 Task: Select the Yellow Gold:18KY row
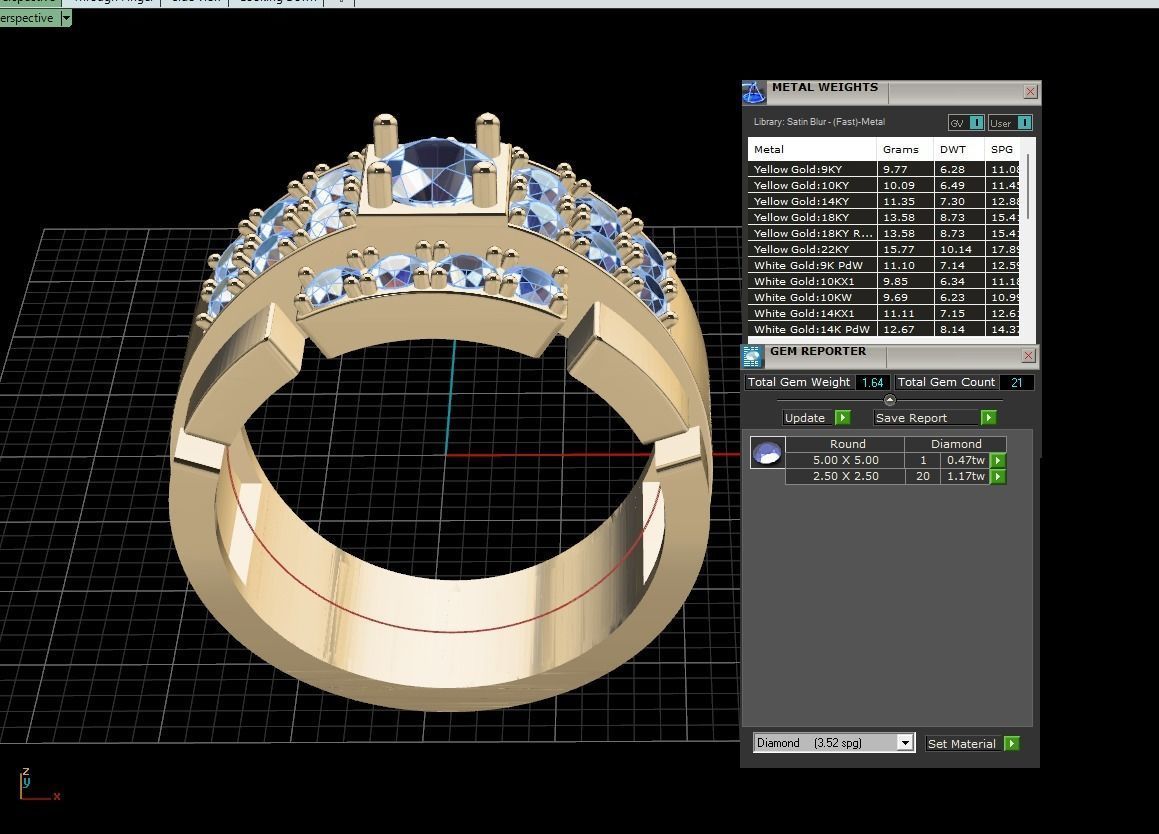click(883, 217)
